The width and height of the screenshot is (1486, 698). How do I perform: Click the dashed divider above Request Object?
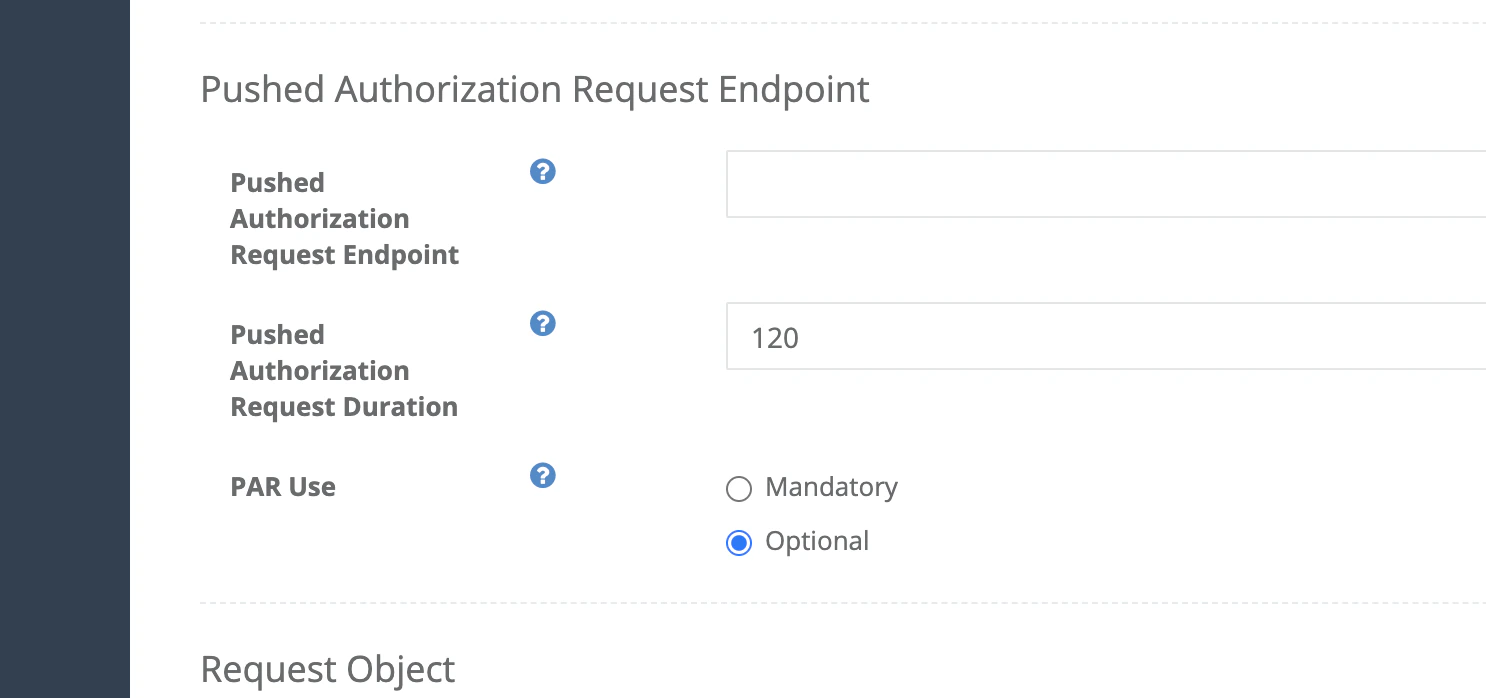pos(843,603)
